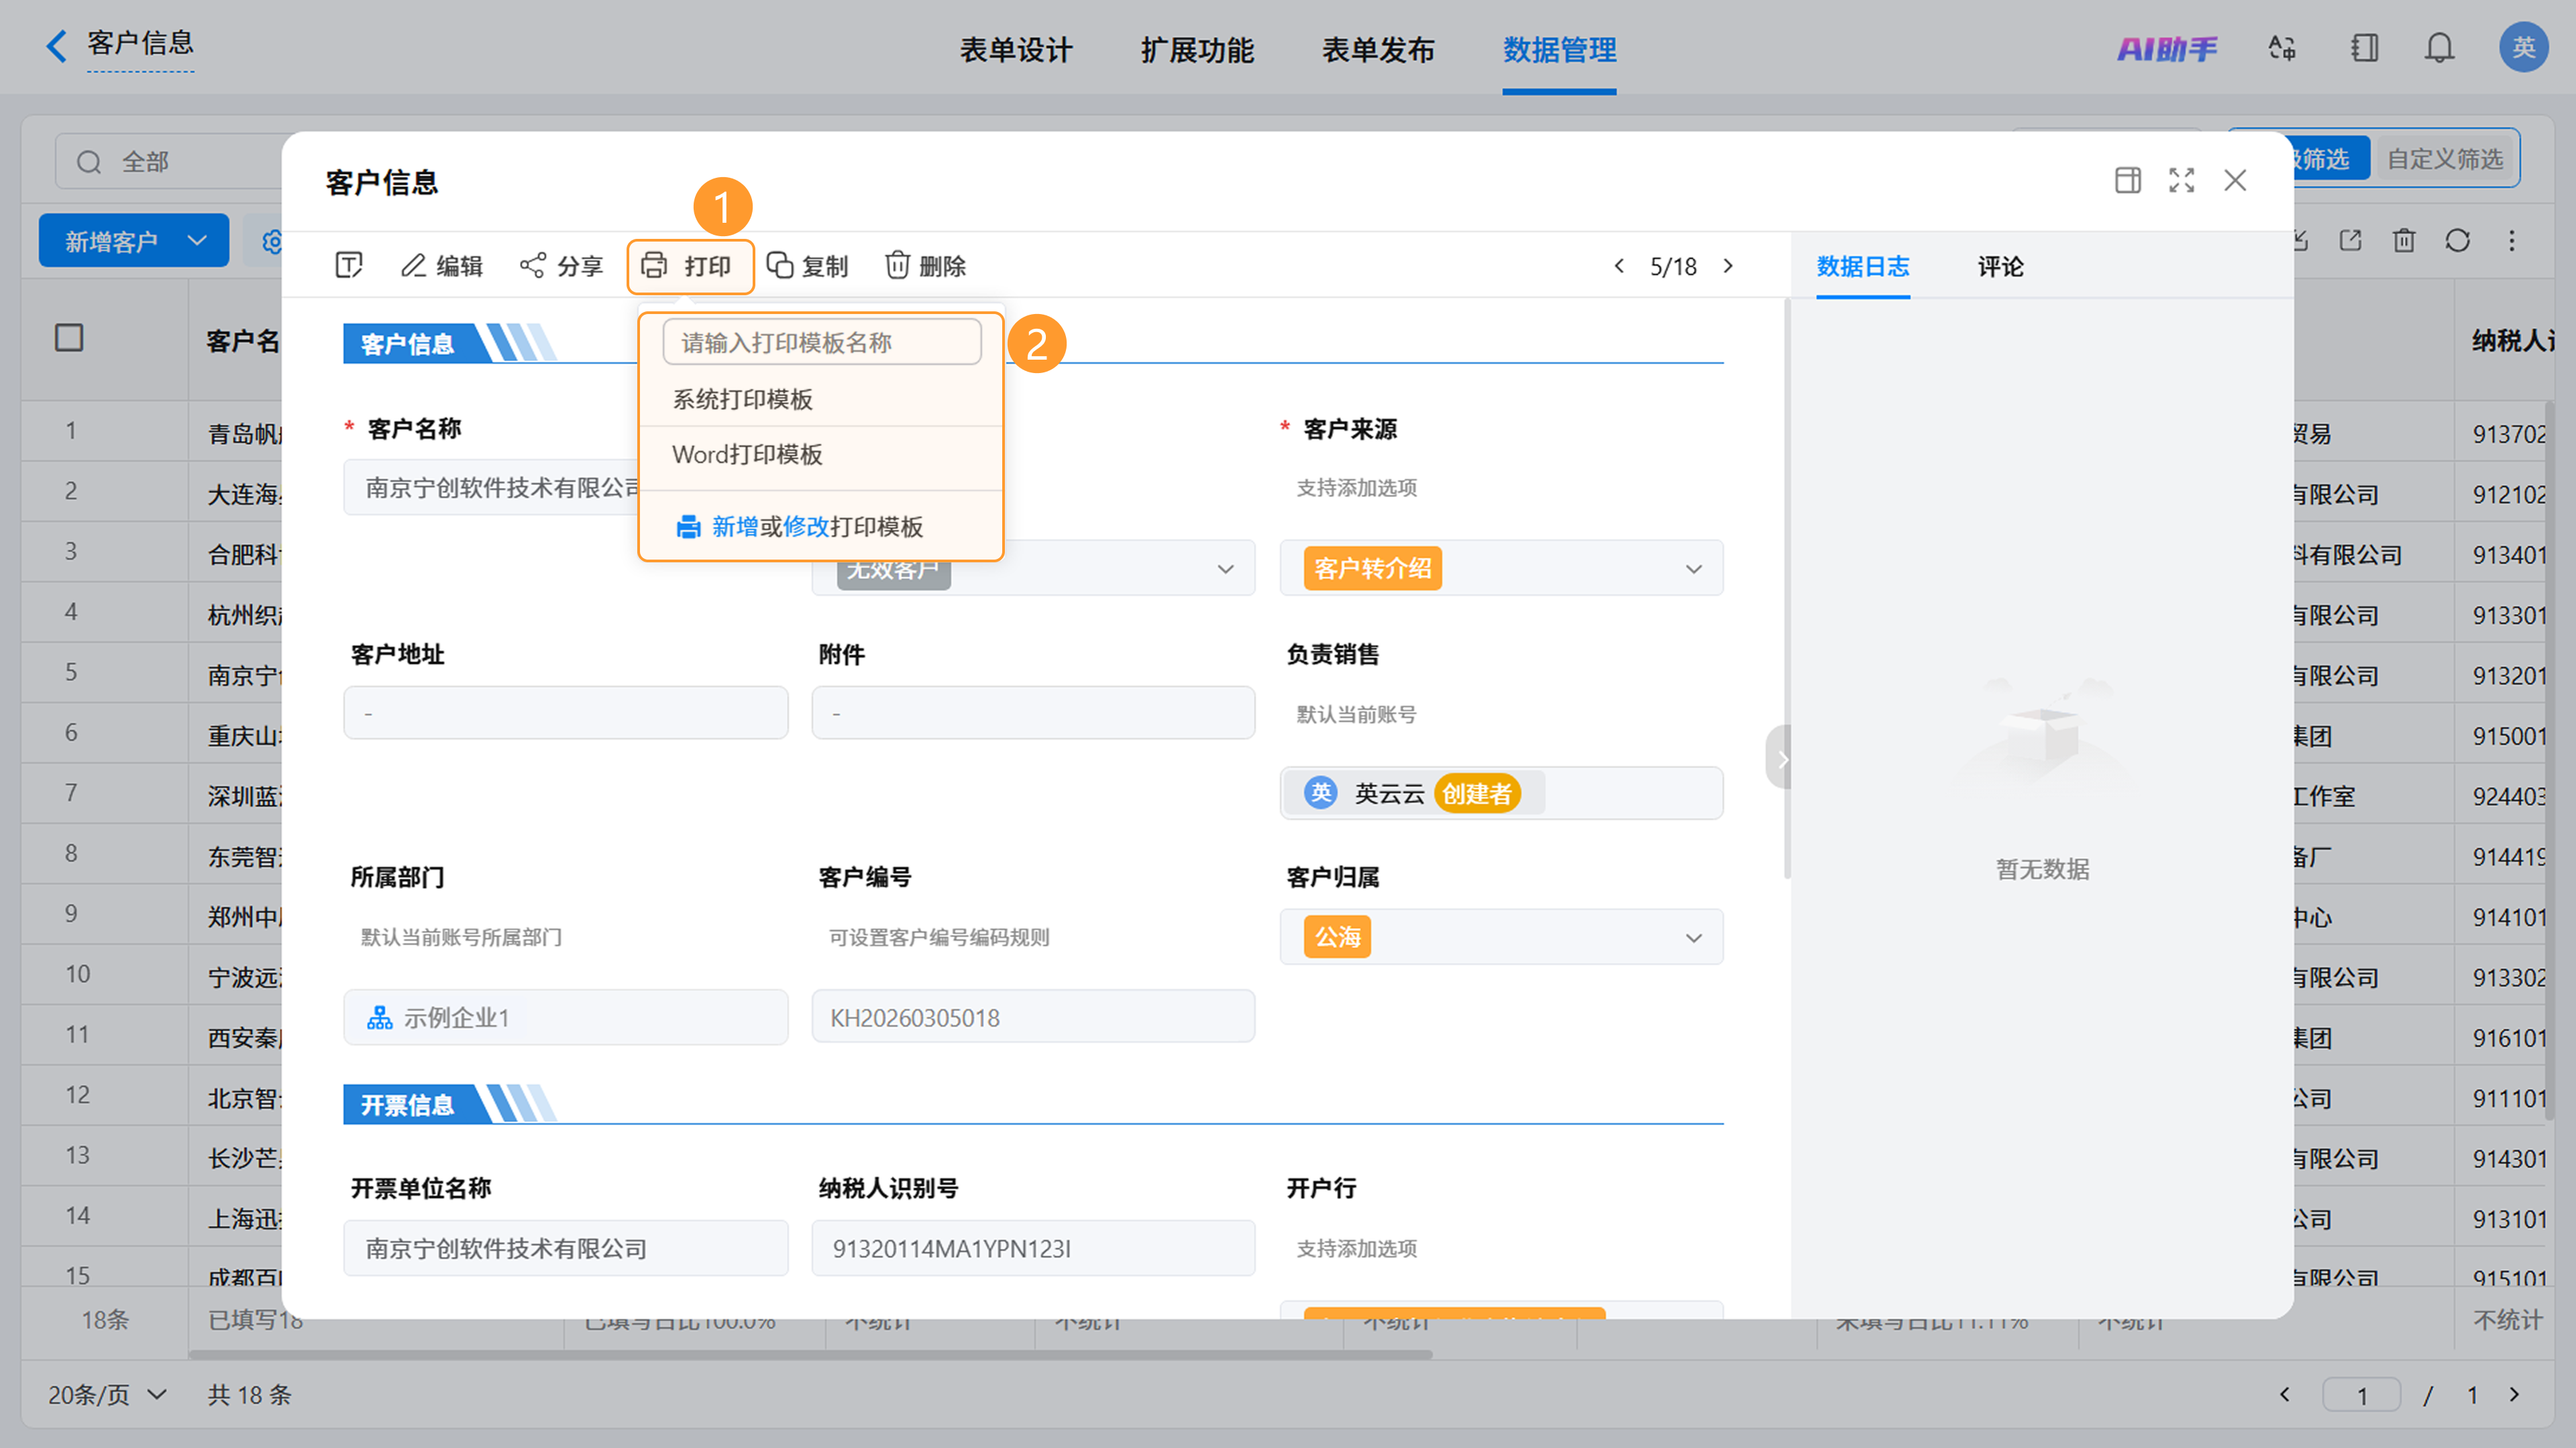Click the 删除 delete button in dialog
This screenshot has width=2576, height=1448.
[x=925, y=266]
